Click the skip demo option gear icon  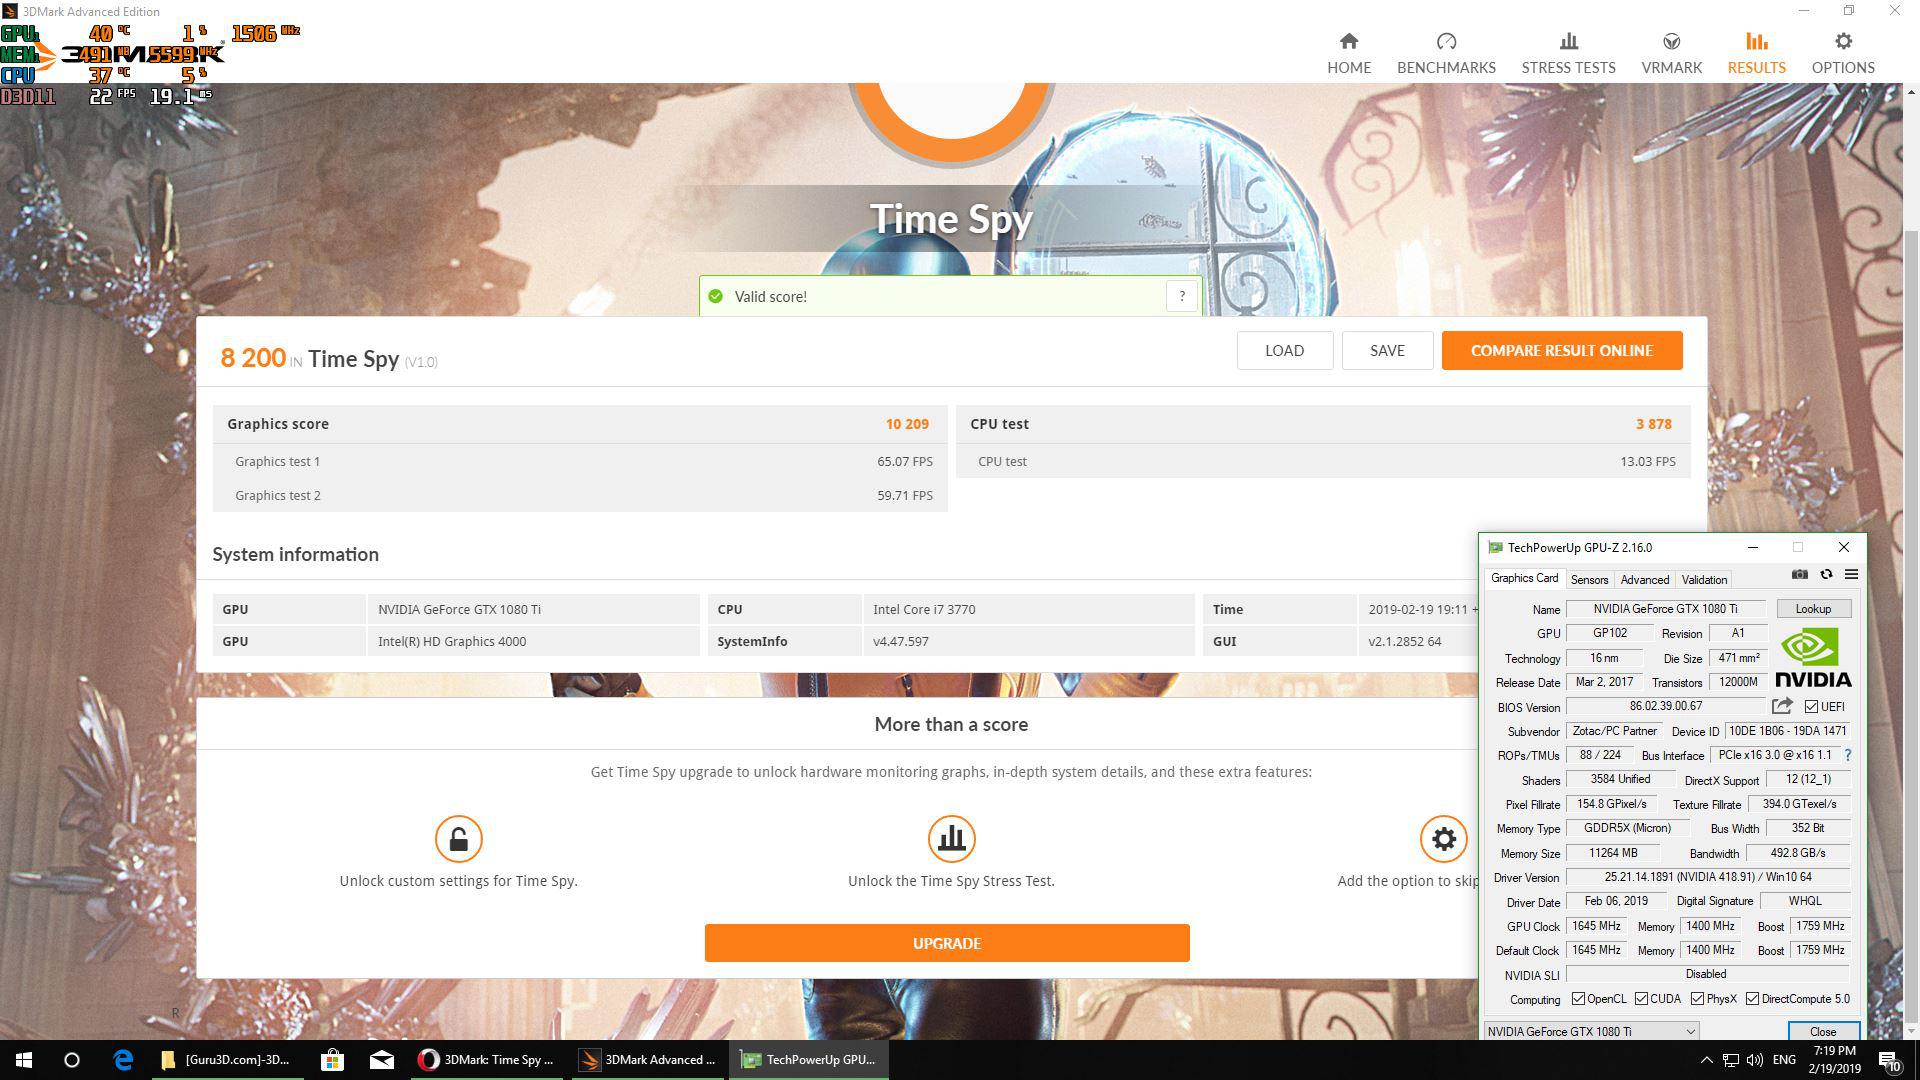[x=1443, y=839]
